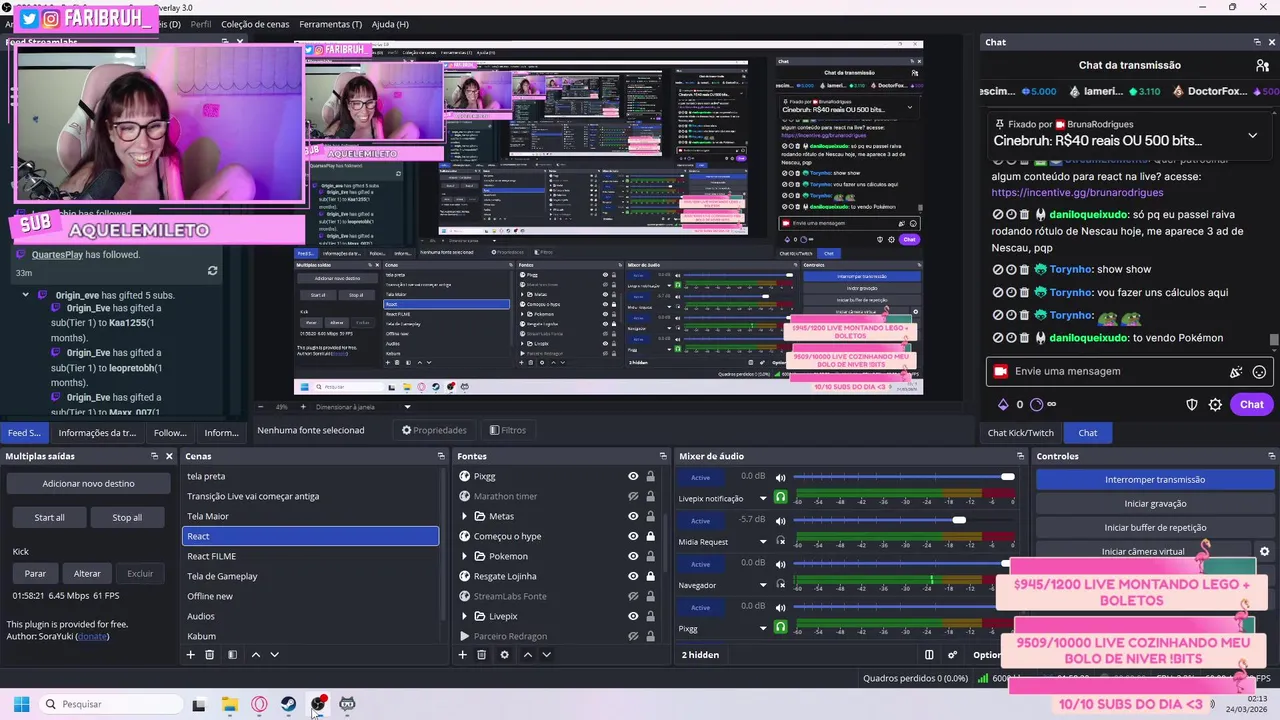
Task: Open the chat community users icon
Action: (x=1262, y=65)
